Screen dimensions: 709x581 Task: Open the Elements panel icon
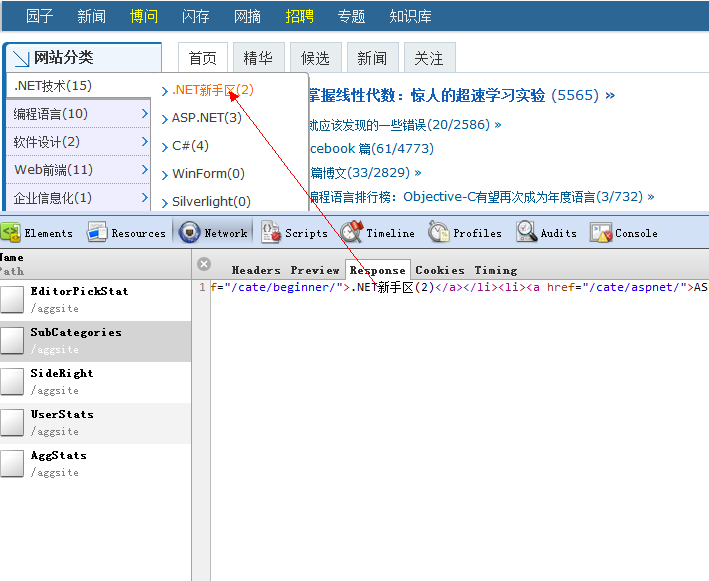[10, 233]
